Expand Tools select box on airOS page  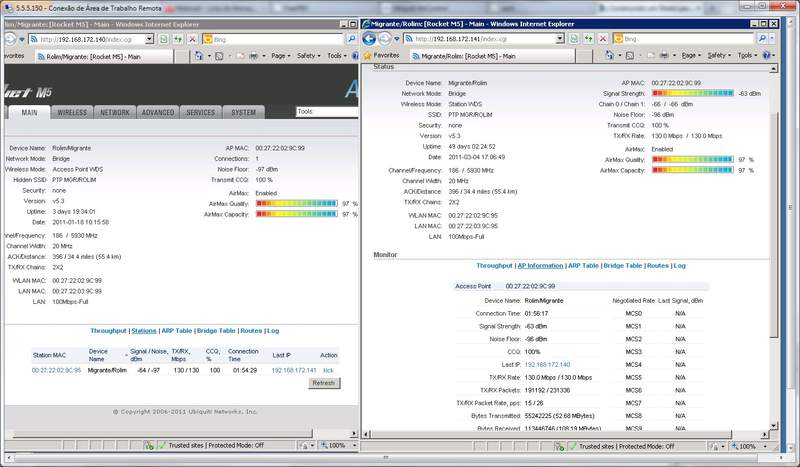click(x=325, y=112)
